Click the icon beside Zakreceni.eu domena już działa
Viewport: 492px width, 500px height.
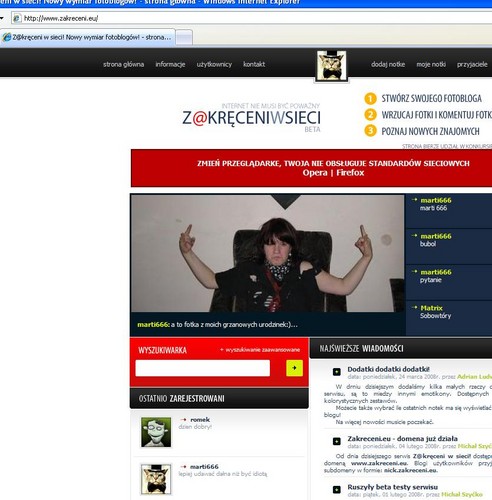click(x=337, y=441)
